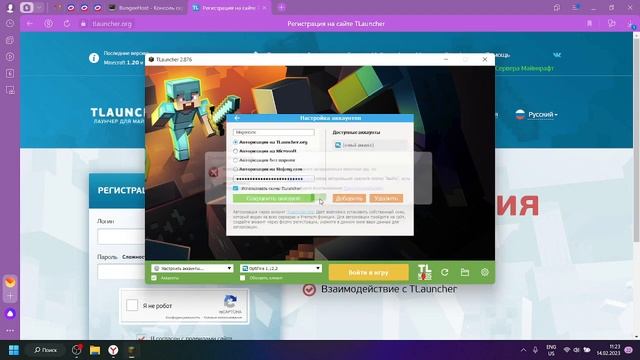Toggle the agree with site rules checkbox
The height and width of the screenshot is (360, 640).
[141, 338]
